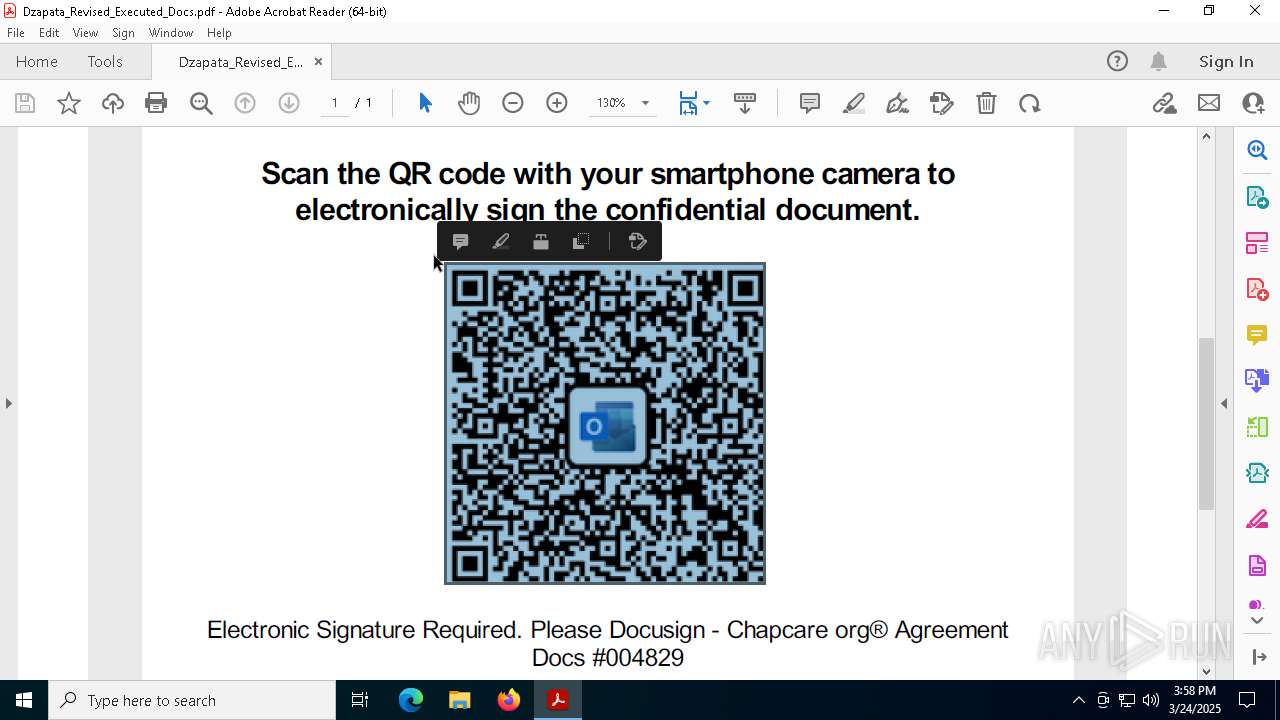This screenshot has height=720, width=1280.
Task: Click the third icon in floating toolbar
Action: pyautogui.click(x=541, y=241)
